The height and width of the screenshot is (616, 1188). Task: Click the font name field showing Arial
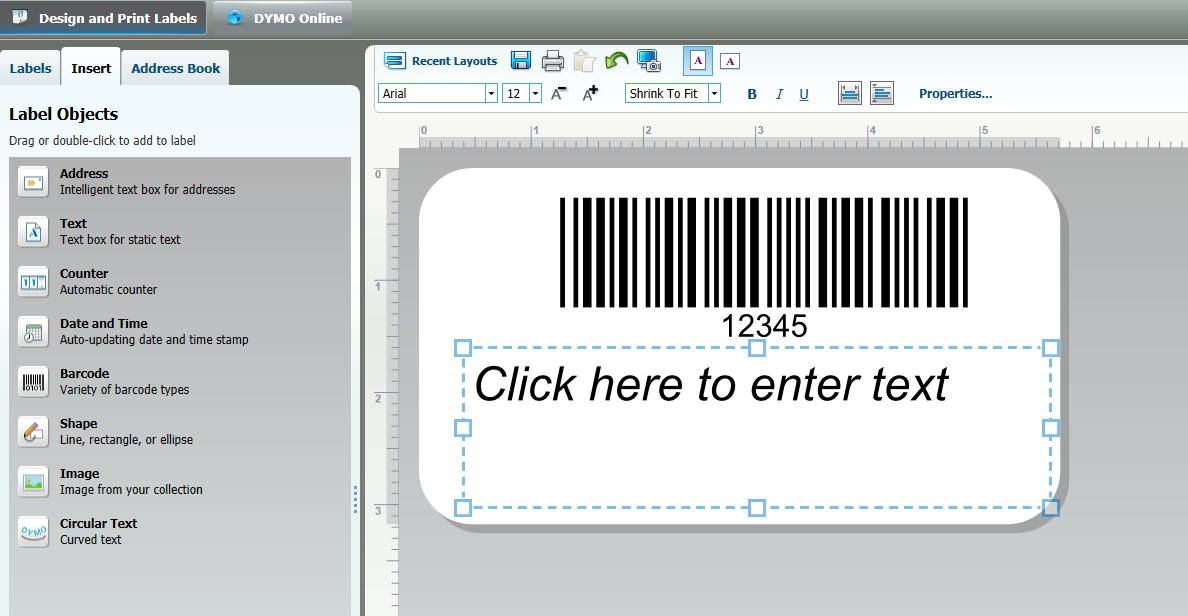coord(432,93)
